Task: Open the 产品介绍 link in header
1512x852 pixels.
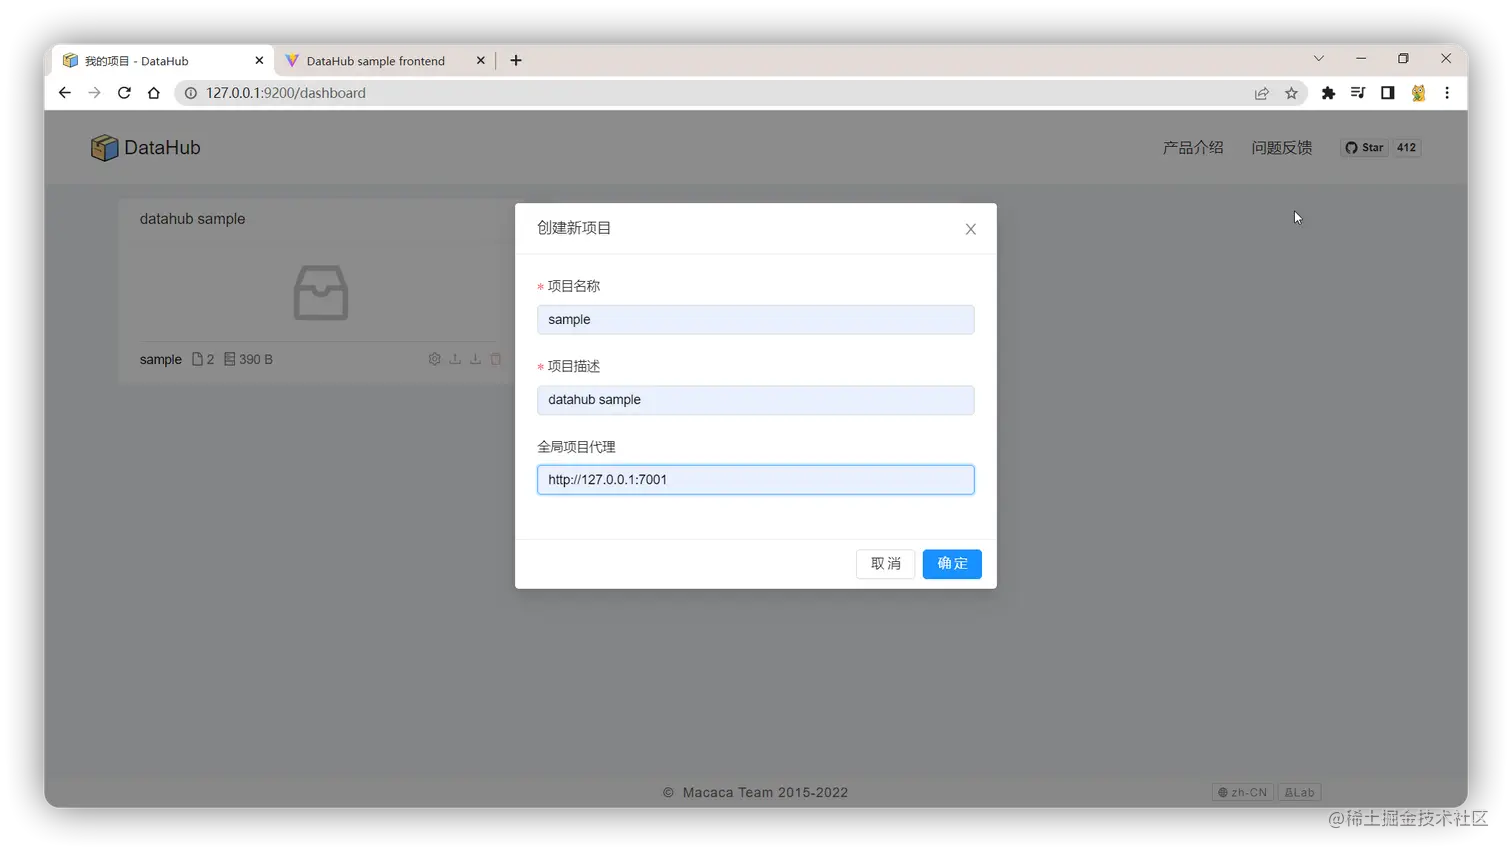Action: click(x=1192, y=148)
